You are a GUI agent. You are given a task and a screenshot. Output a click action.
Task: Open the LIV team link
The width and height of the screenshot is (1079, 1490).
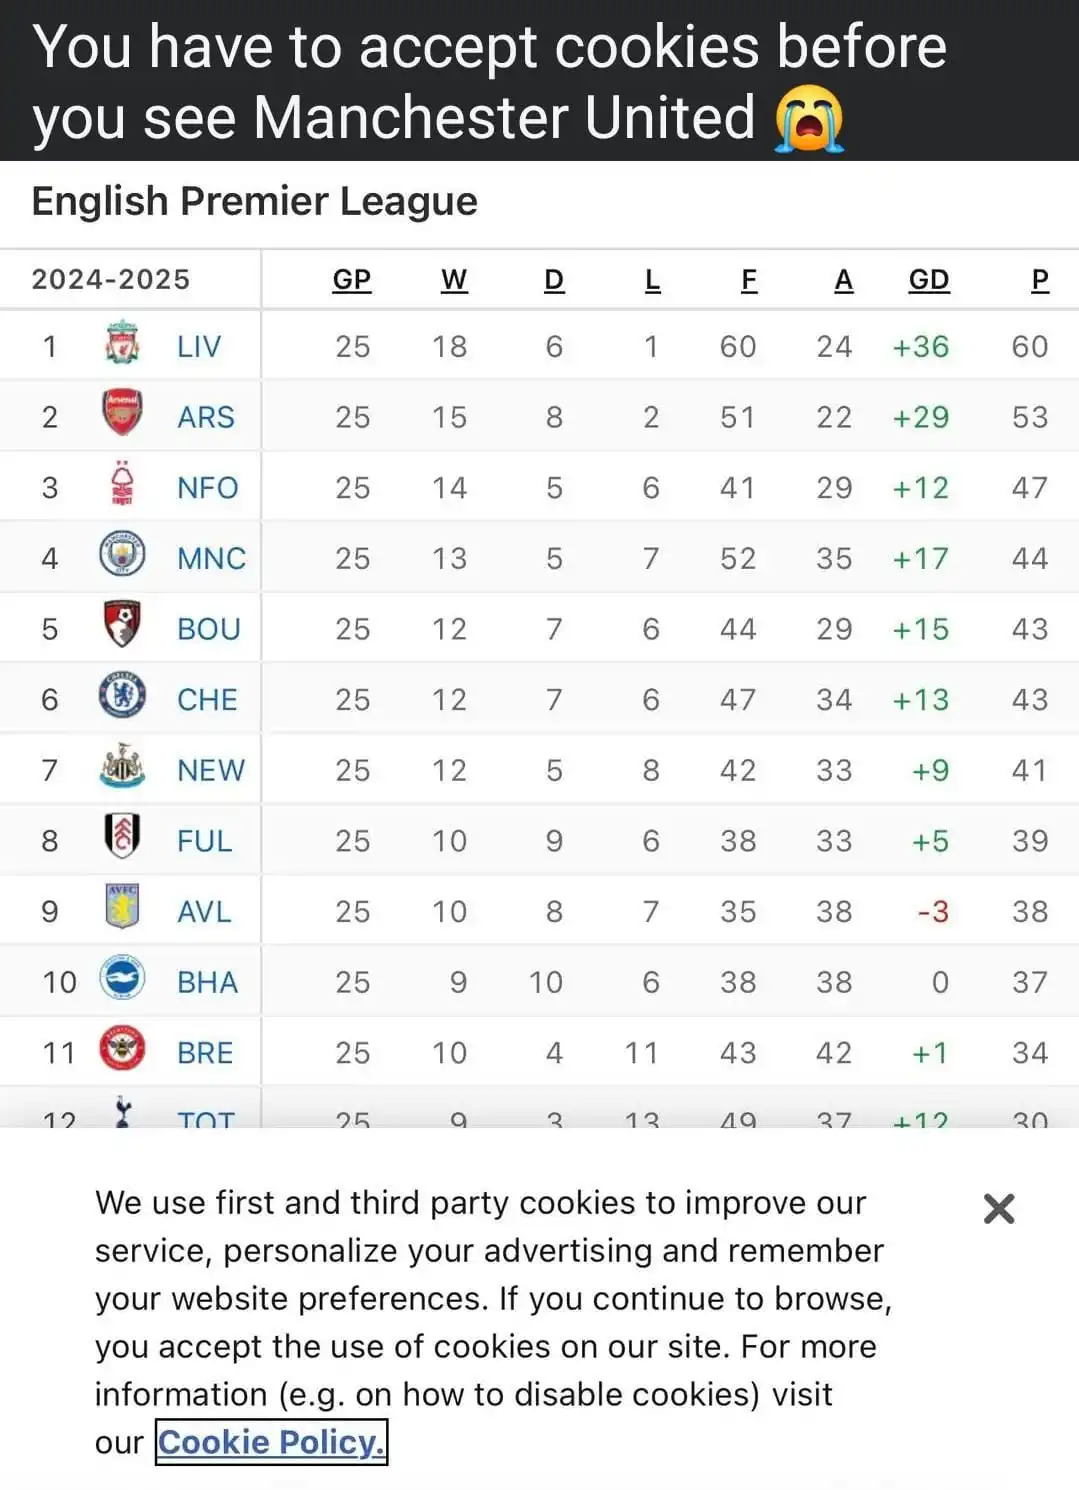click(199, 346)
